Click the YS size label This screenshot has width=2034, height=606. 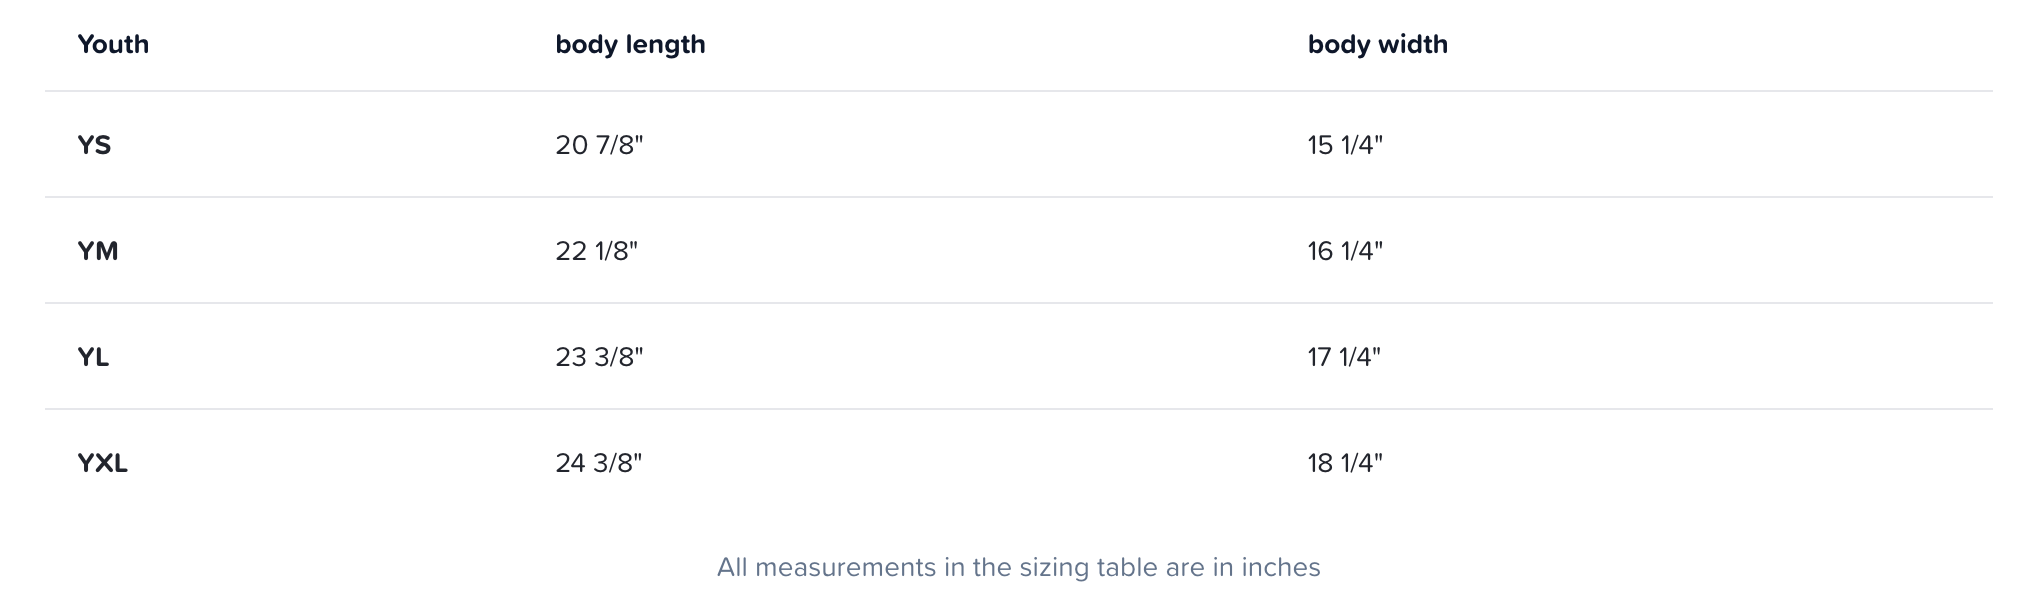(x=94, y=146)
